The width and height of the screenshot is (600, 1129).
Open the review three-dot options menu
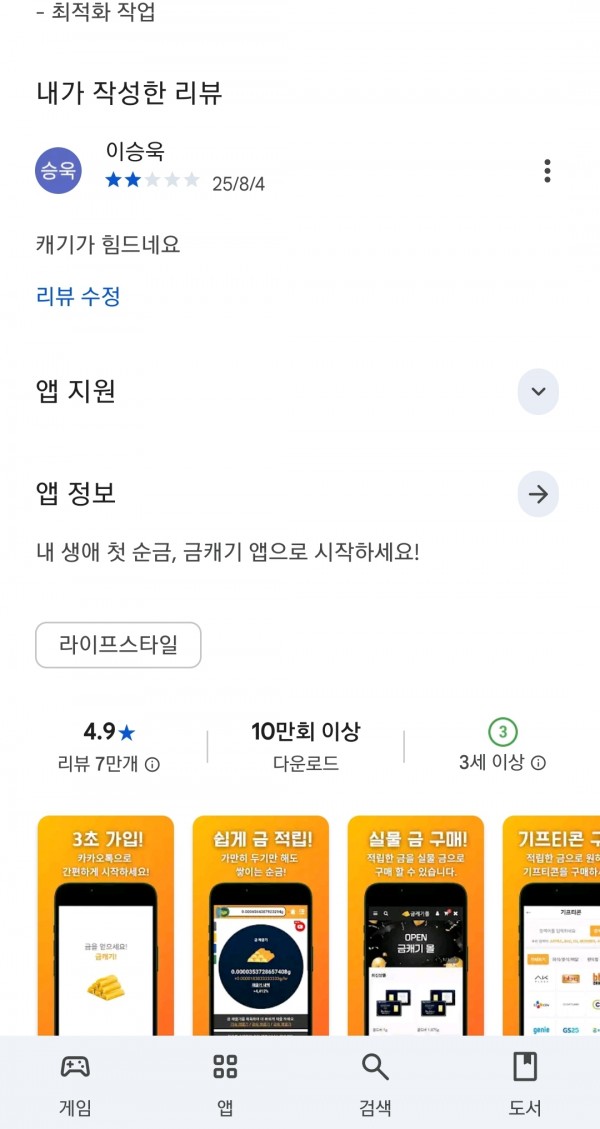[547, 171]
